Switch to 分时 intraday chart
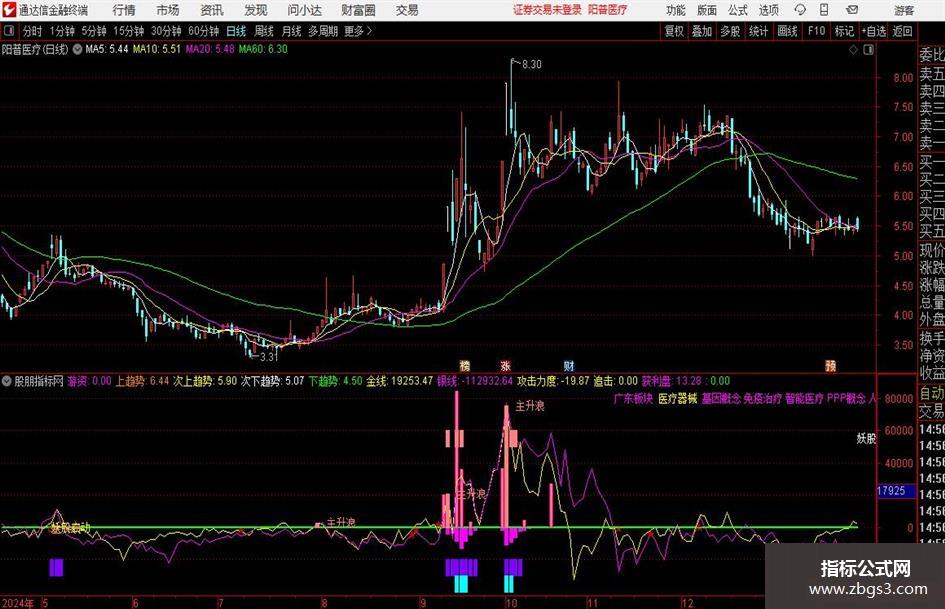 coord(32,31)
